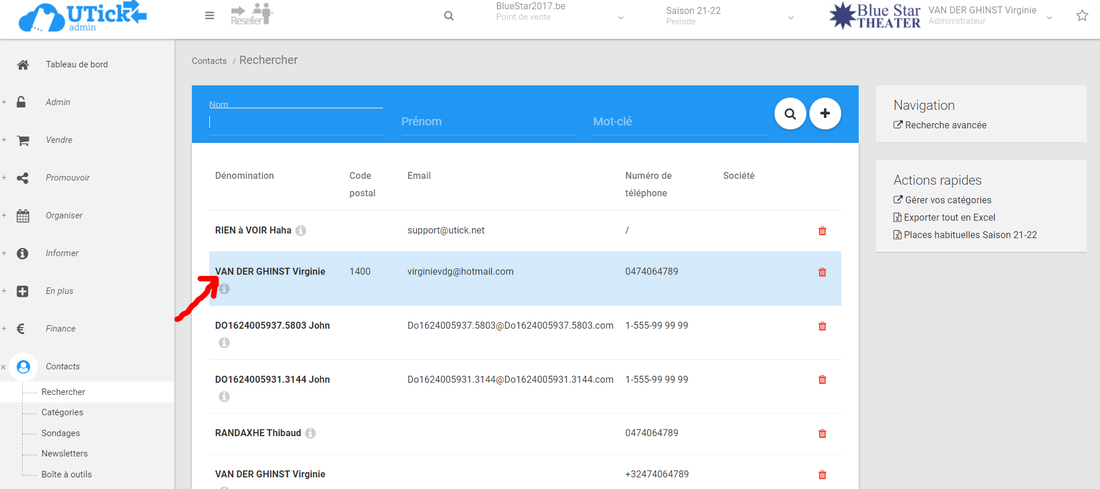
Task: Go to Tableau de bord
Action: tap(76, 64)
